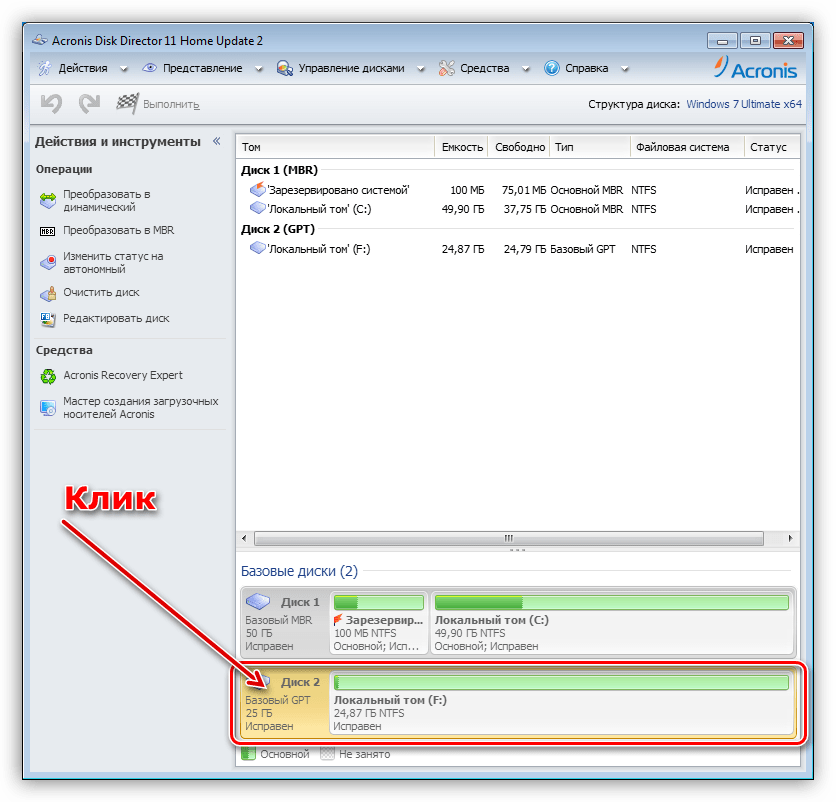Click the bootable media builder icon

pyautogui.click(x=48, y=408)
